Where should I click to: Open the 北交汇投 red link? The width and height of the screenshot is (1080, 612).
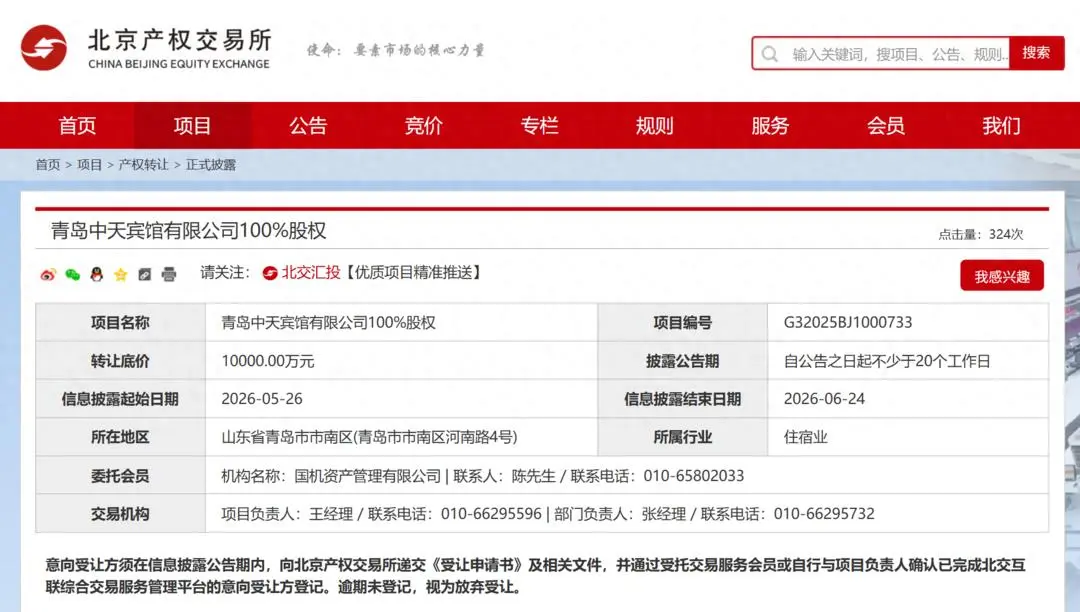[x=311, y=273]
